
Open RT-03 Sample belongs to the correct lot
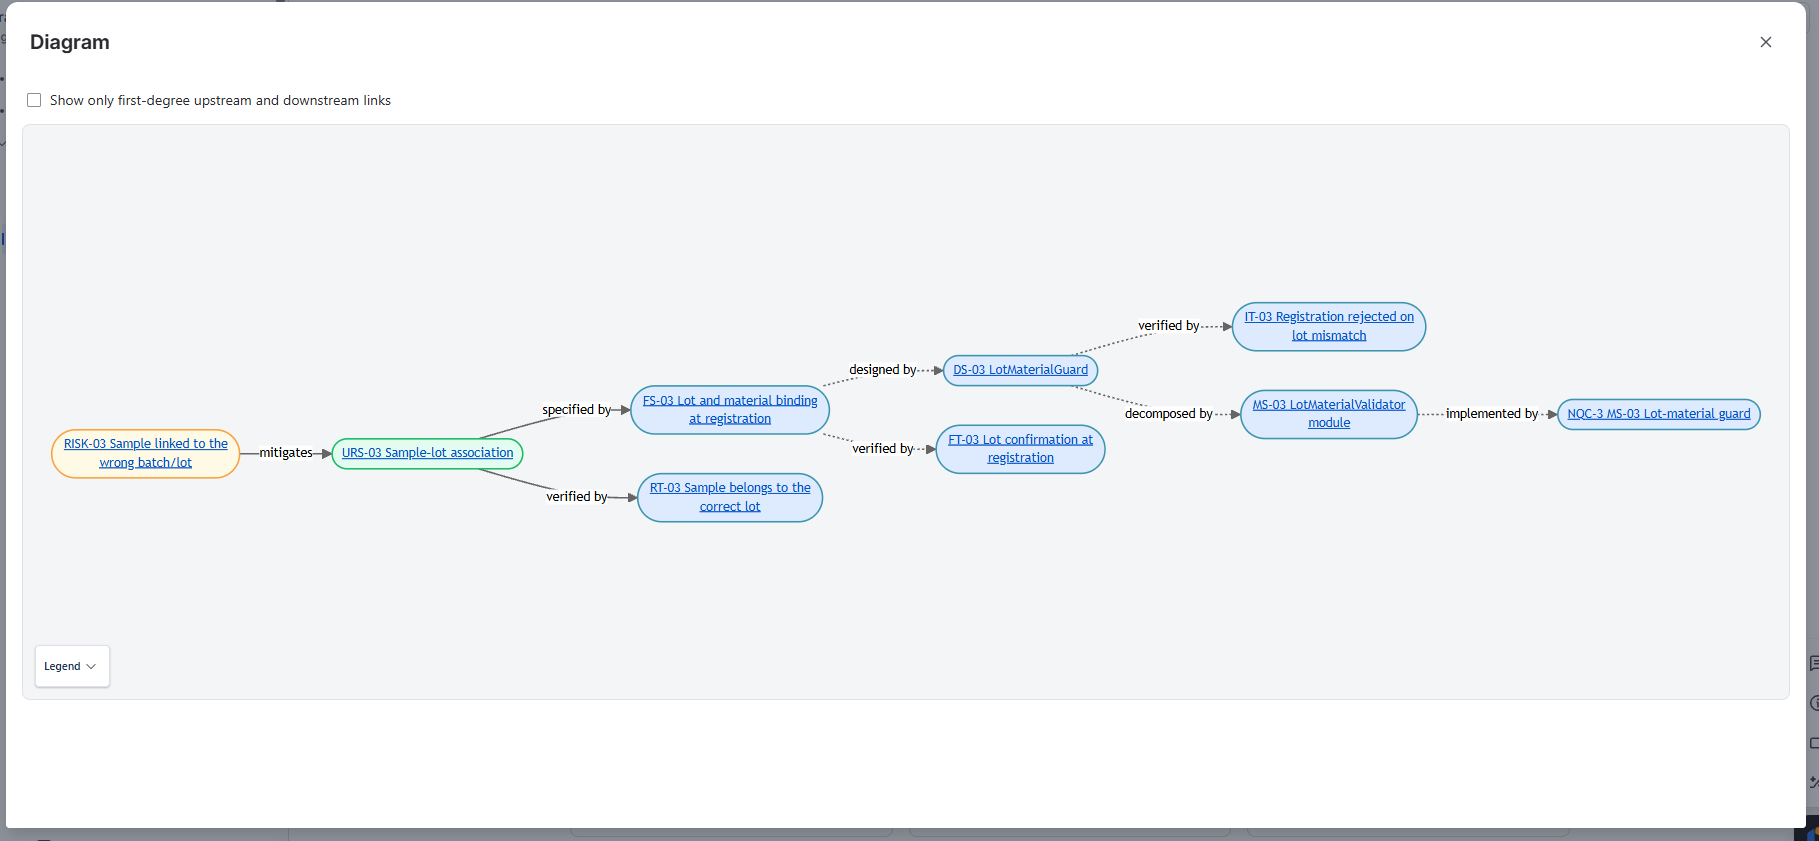[730, 497]
